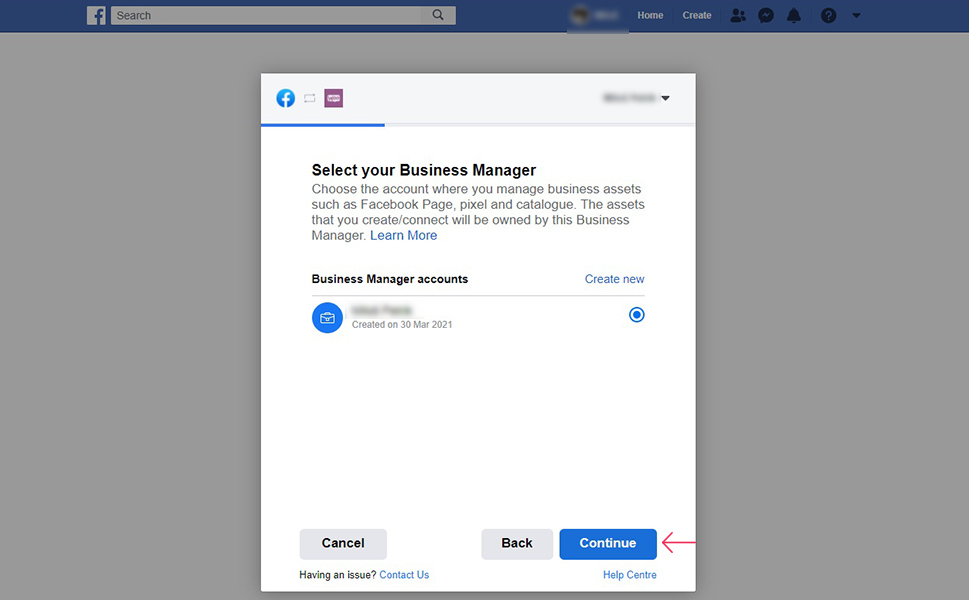This screenshot has width=969, height=600.
Task: Open the Contact Us link
Action: pos(404,575)
